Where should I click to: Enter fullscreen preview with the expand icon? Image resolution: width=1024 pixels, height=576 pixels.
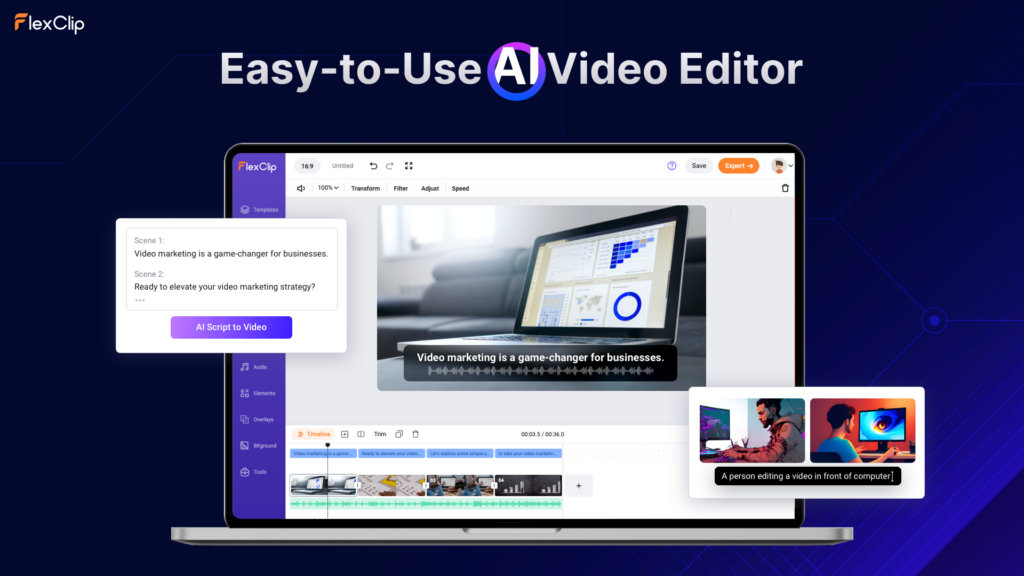point(408,166)
